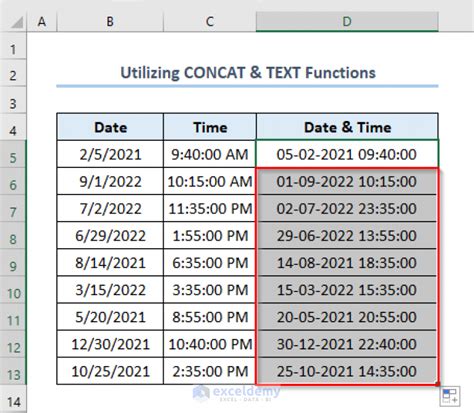Select cell containing 11:35:00 PM
This screenshot has width=474, height=413.
210,208
